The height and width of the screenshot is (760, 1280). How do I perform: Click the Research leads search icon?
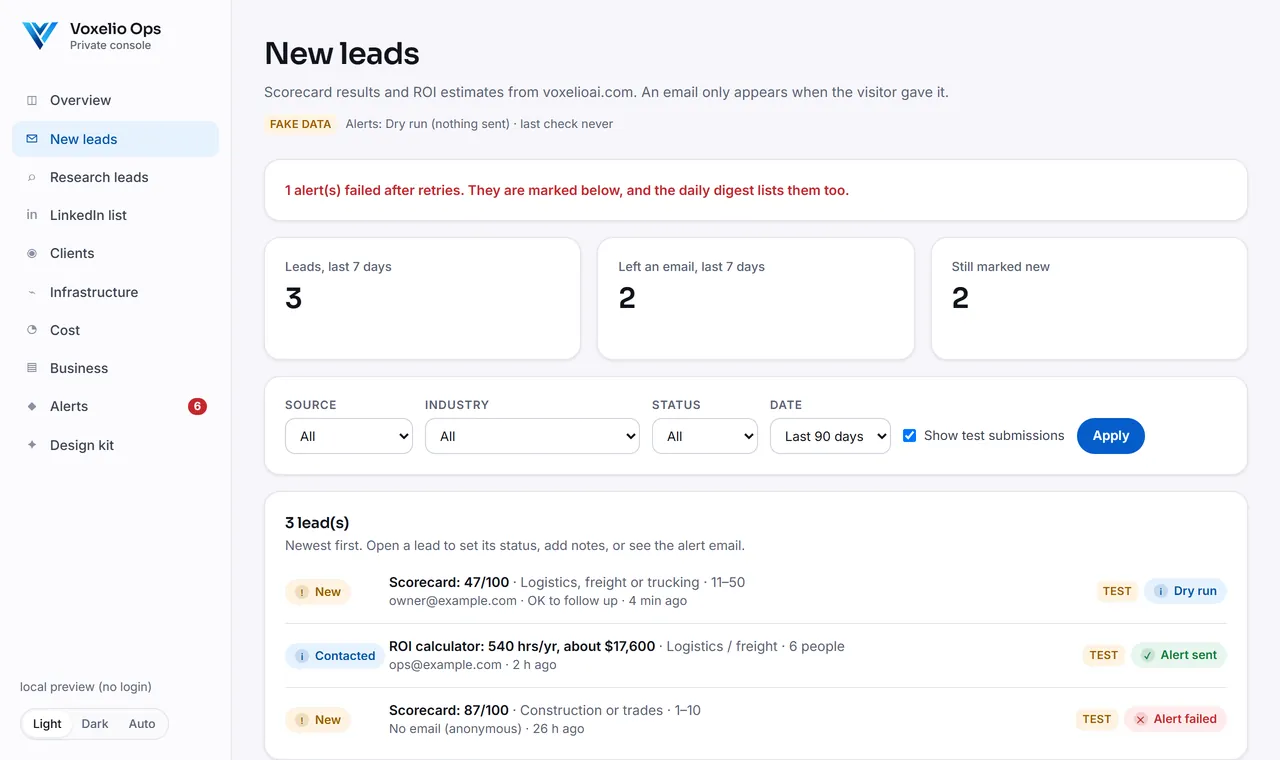click(32, 177)
